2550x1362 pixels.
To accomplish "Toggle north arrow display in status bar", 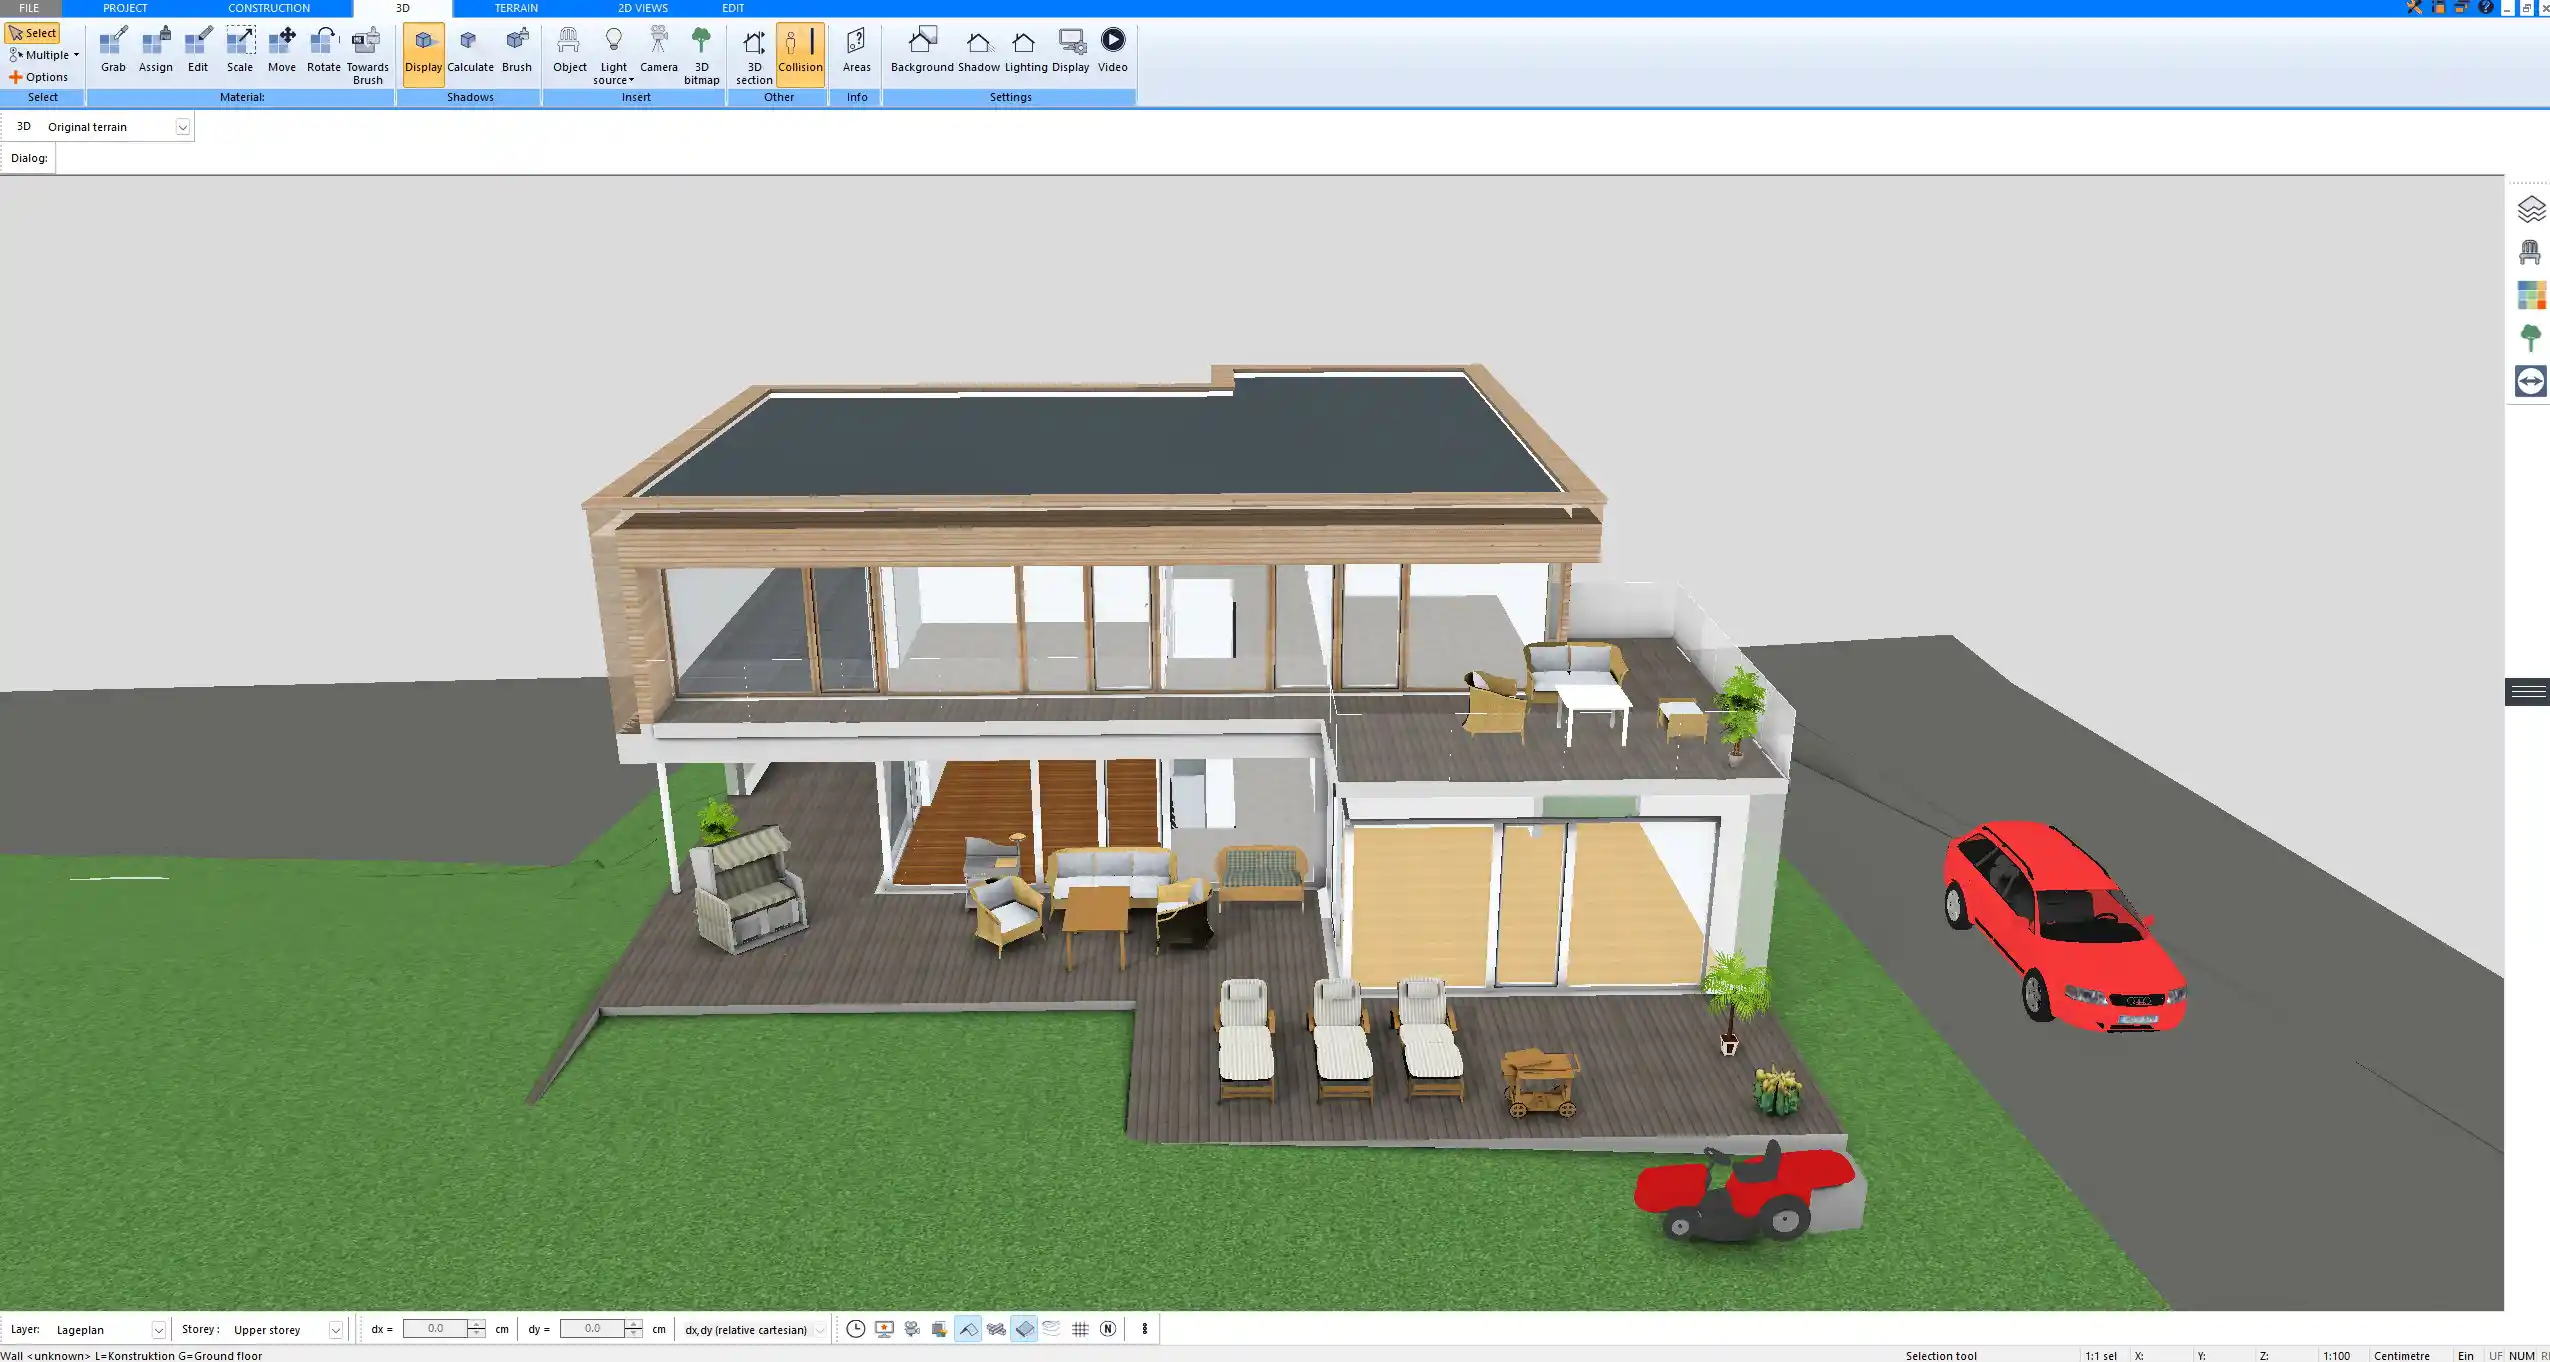I will pyautogui.click(x=1107, y=1329).
